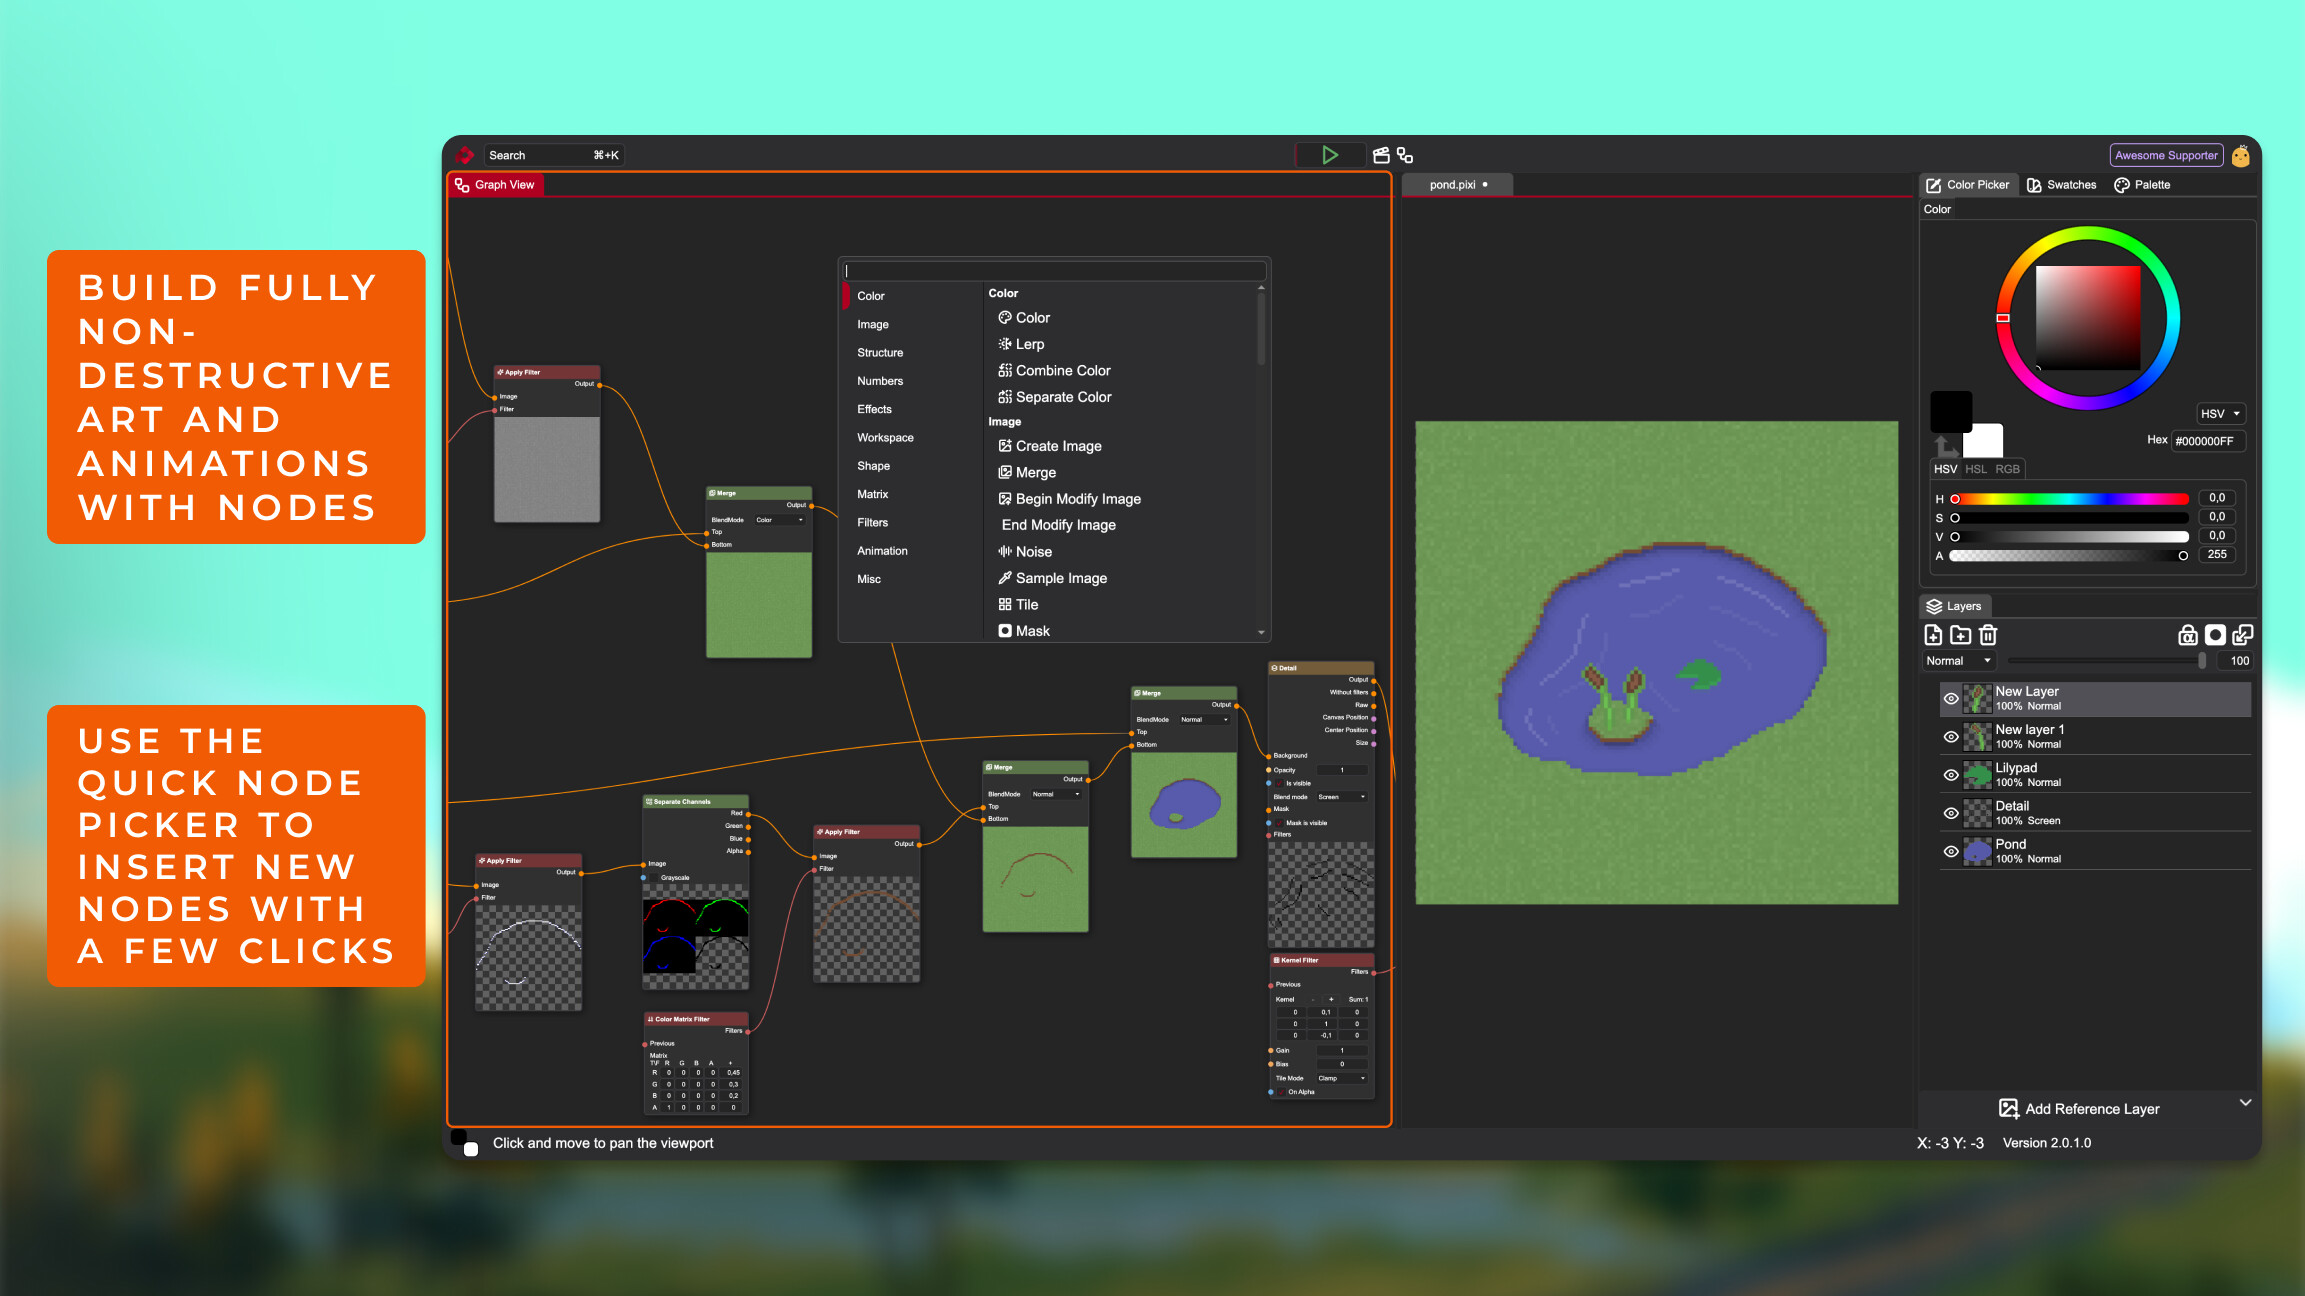2305x1296 pixels.
Task: Click the hex color input field
Action: 2208,441
